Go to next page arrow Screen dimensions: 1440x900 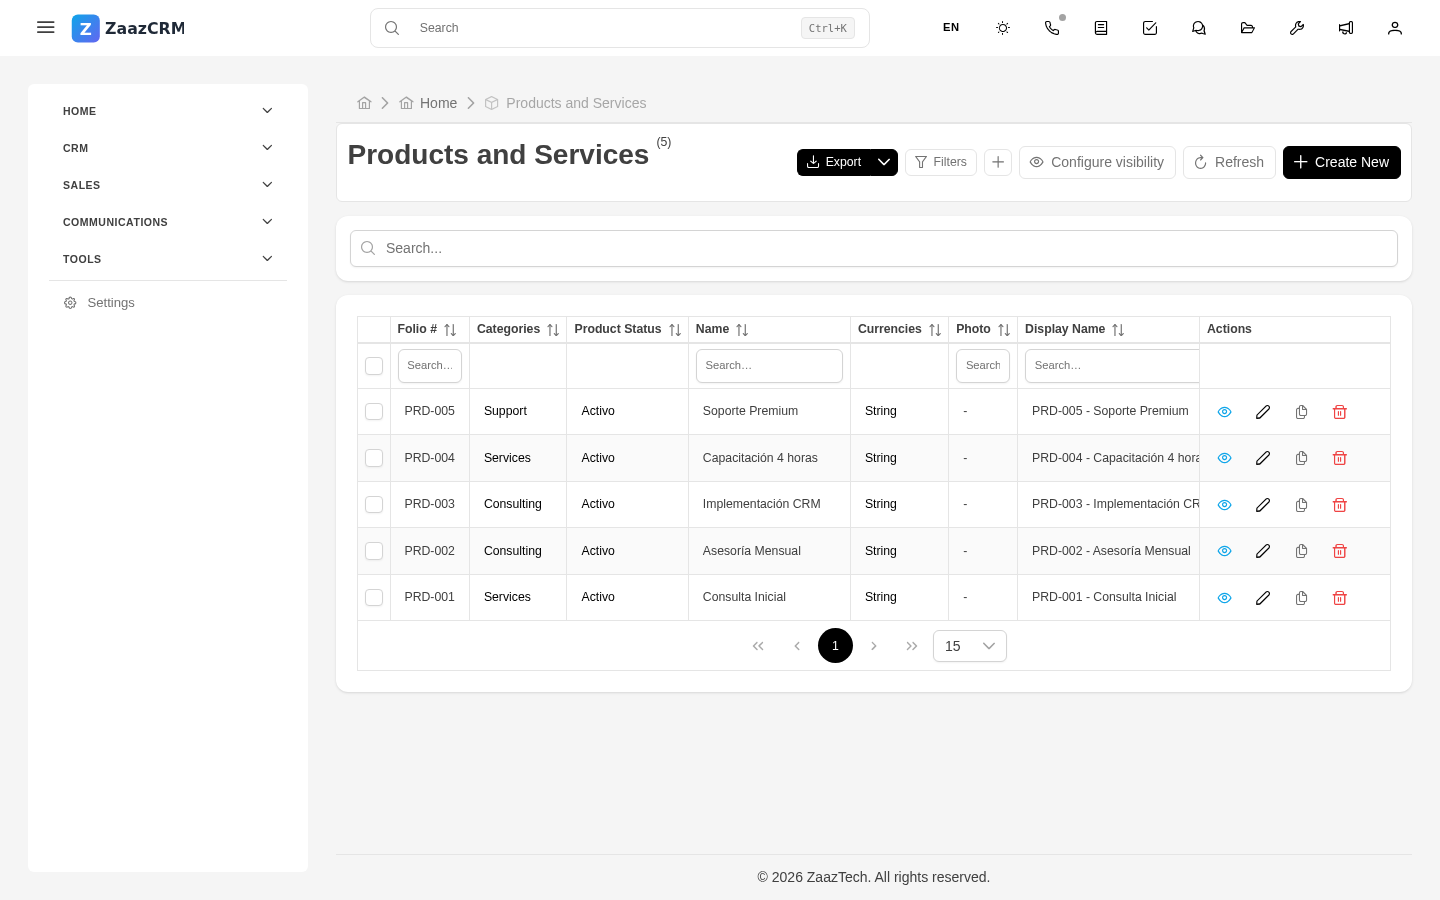(874, 646)
